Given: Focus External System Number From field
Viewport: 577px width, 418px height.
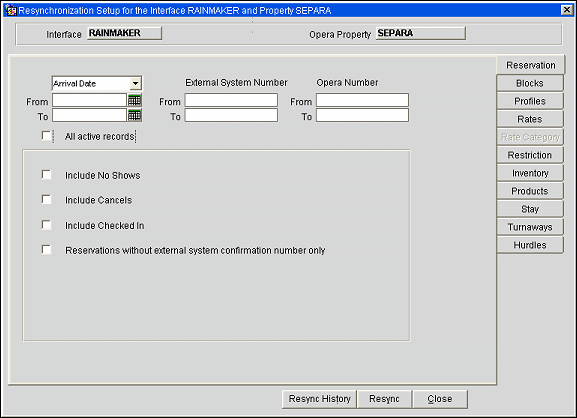Looking at the screenshot, I should 231,100.
